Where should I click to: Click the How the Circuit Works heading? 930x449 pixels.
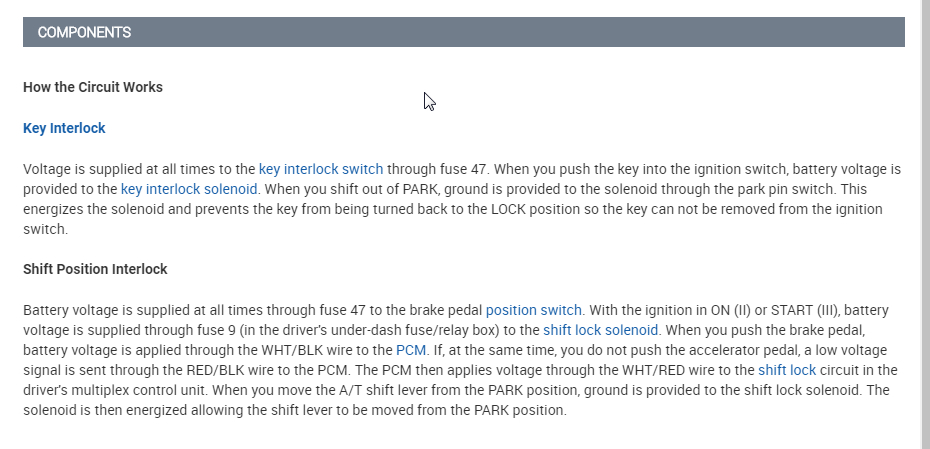[93, 87]
